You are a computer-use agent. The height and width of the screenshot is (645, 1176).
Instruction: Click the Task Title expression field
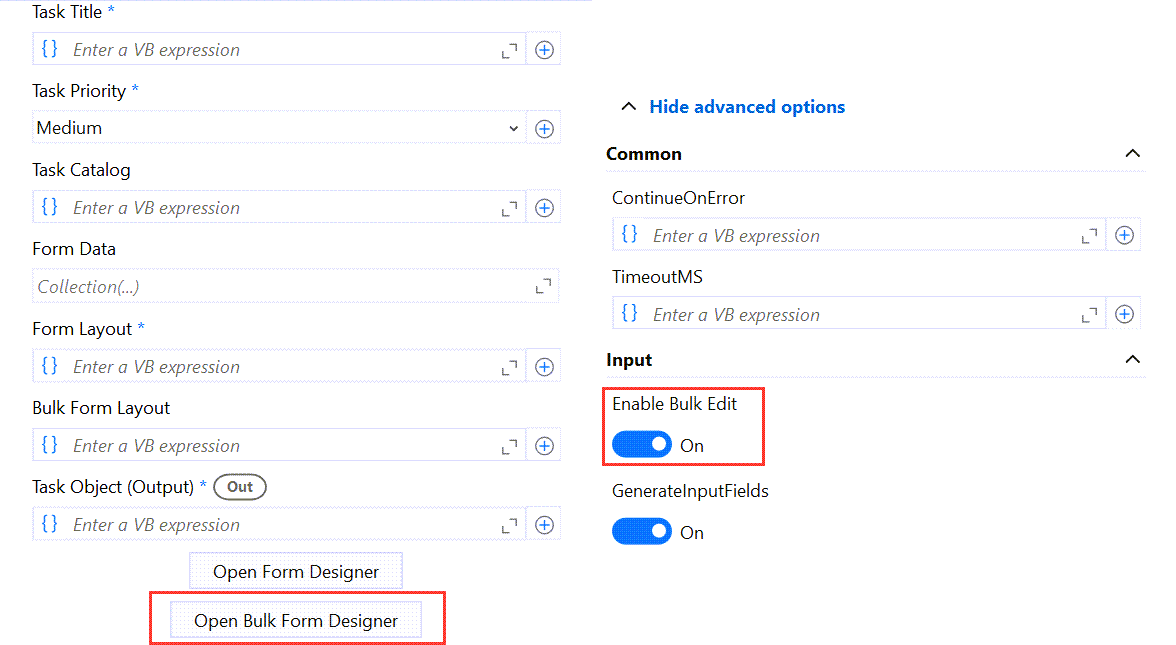click(280, 50)
